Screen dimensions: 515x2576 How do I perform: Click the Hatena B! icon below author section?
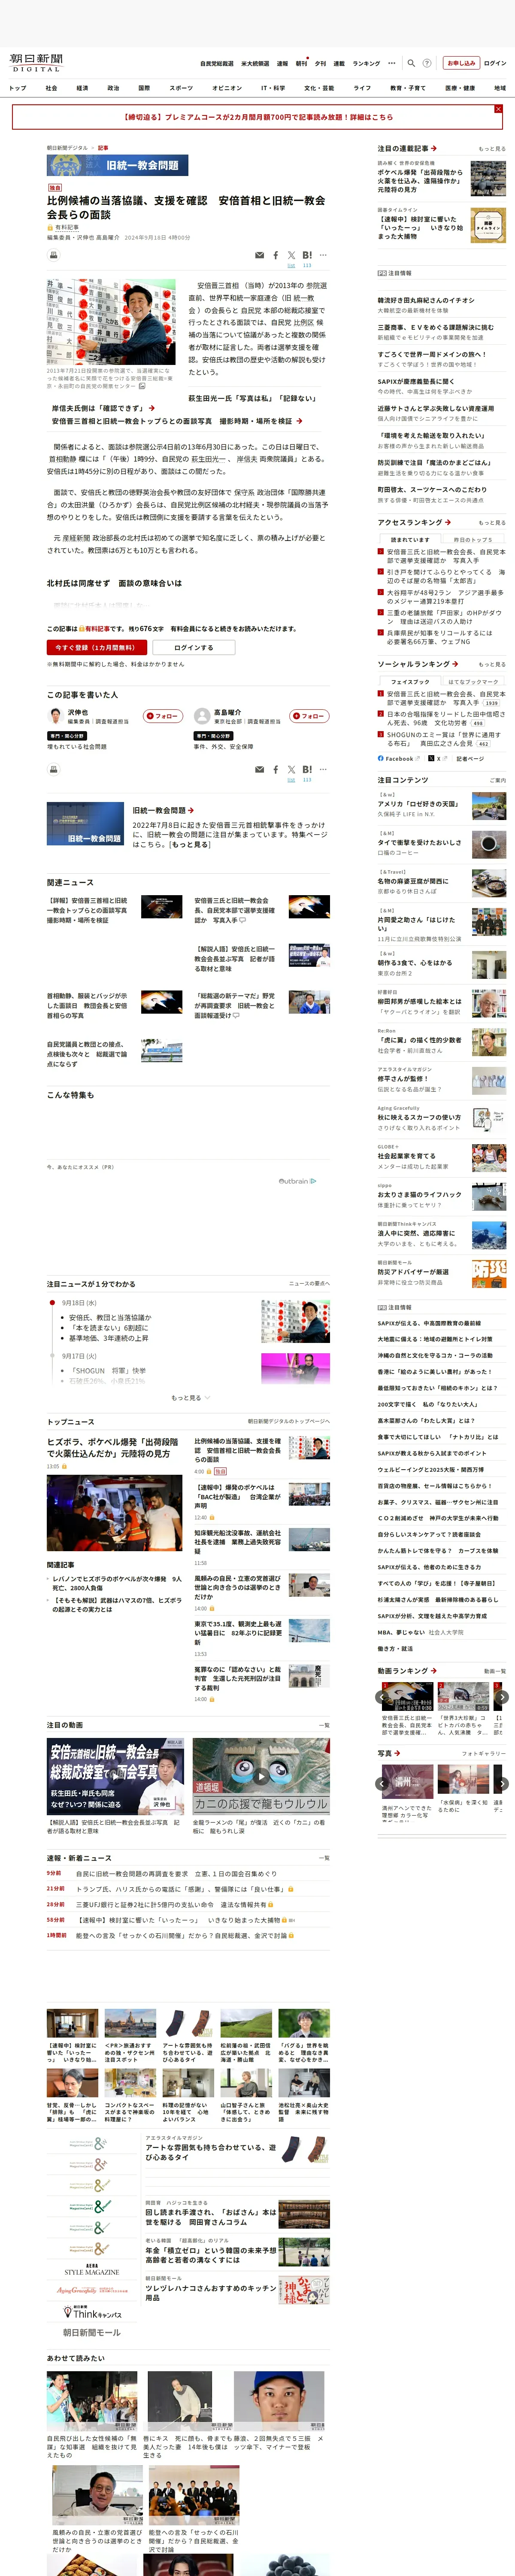pyautogui.click(x=307, y=769)
